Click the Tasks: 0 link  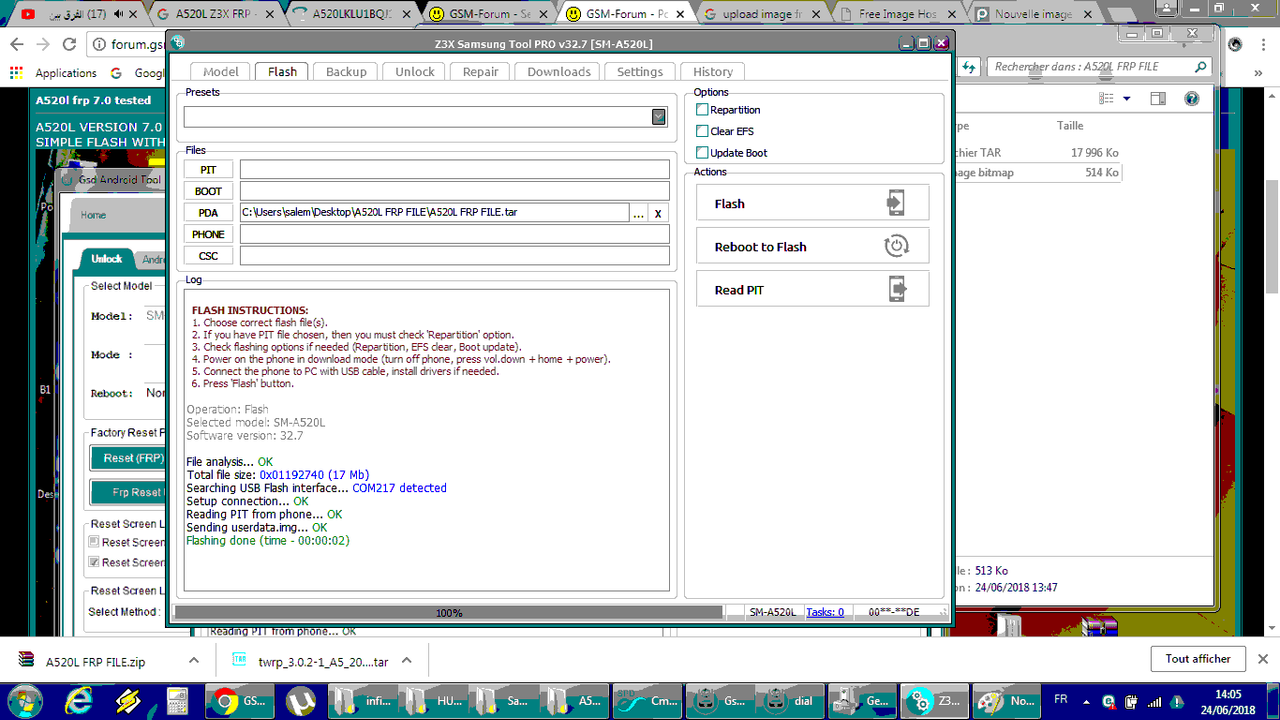tap(825, 612)
